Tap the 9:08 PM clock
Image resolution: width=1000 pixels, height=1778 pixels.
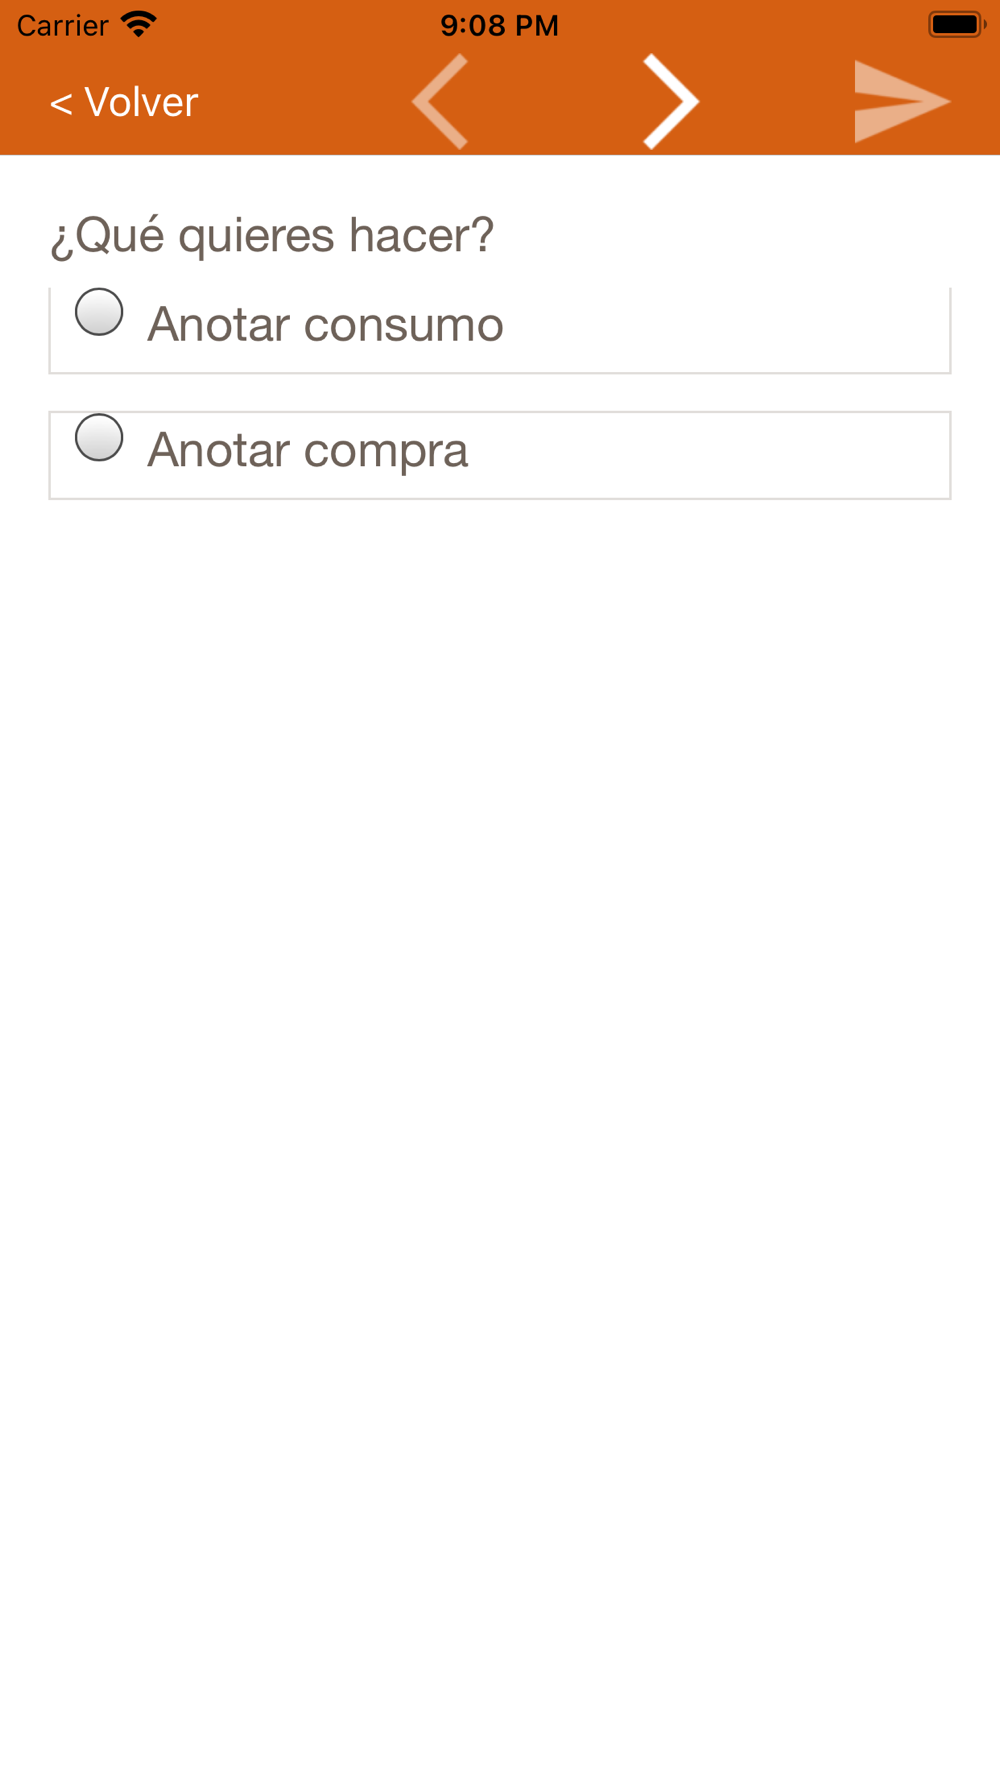(x=499, y=25)
